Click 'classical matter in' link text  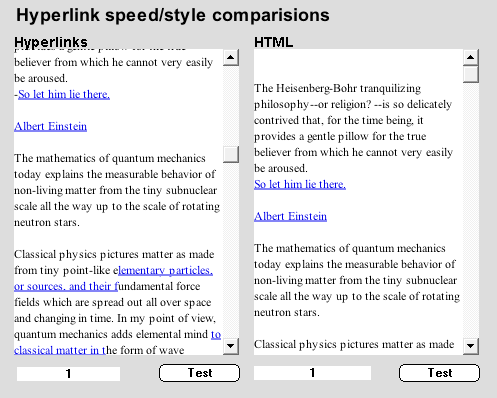[60, 350]
